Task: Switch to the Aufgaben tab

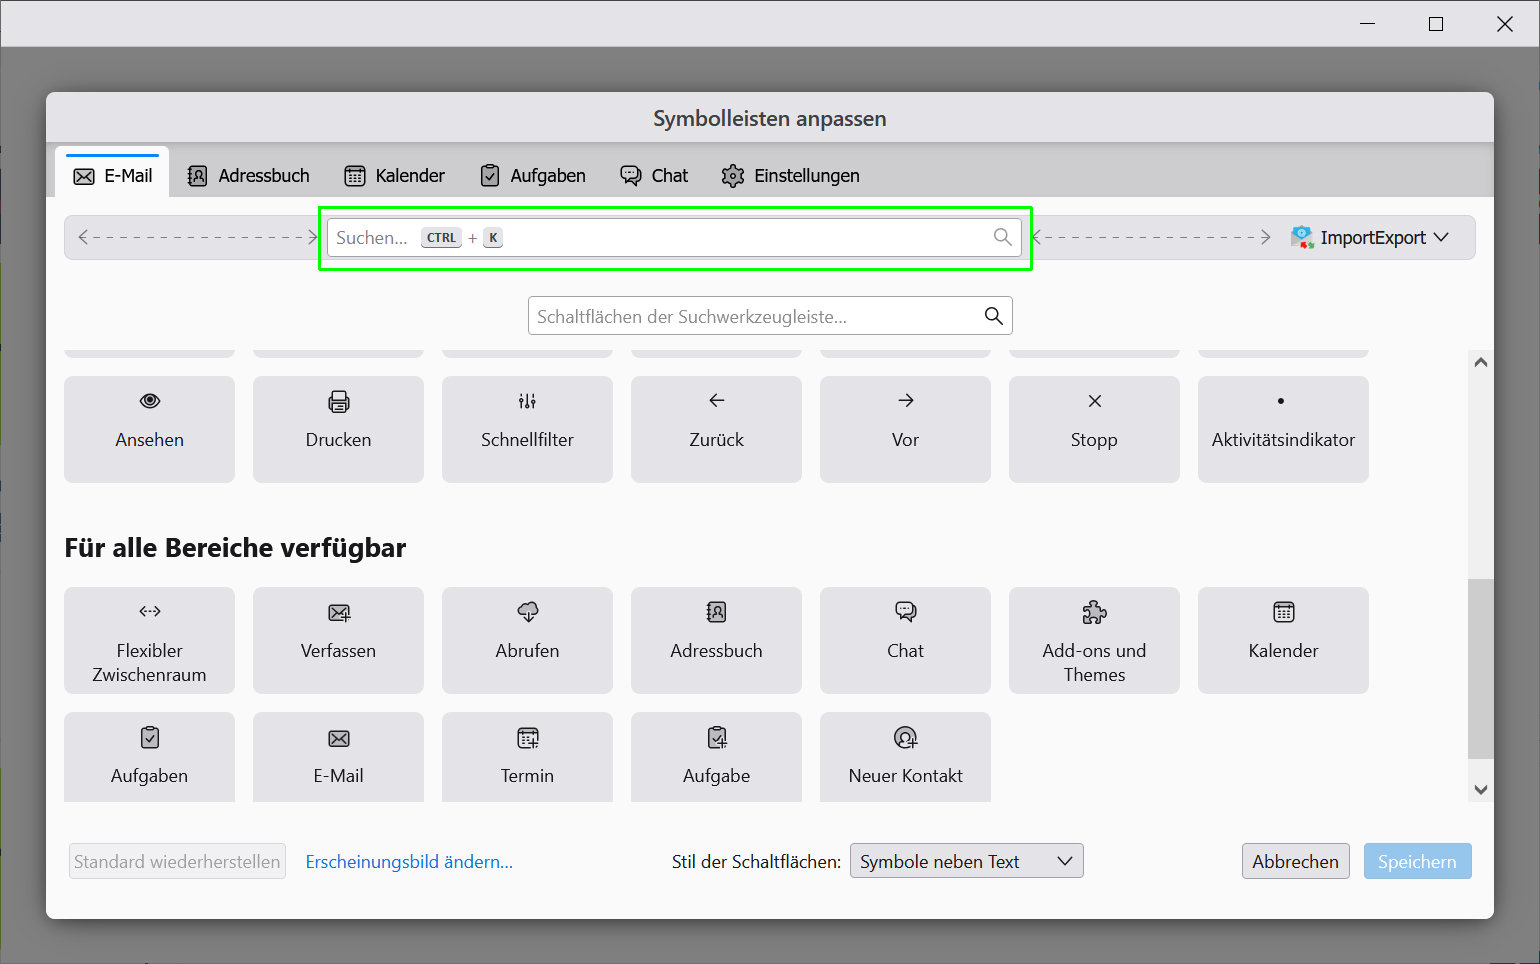Action: click(x=533, y=176)
